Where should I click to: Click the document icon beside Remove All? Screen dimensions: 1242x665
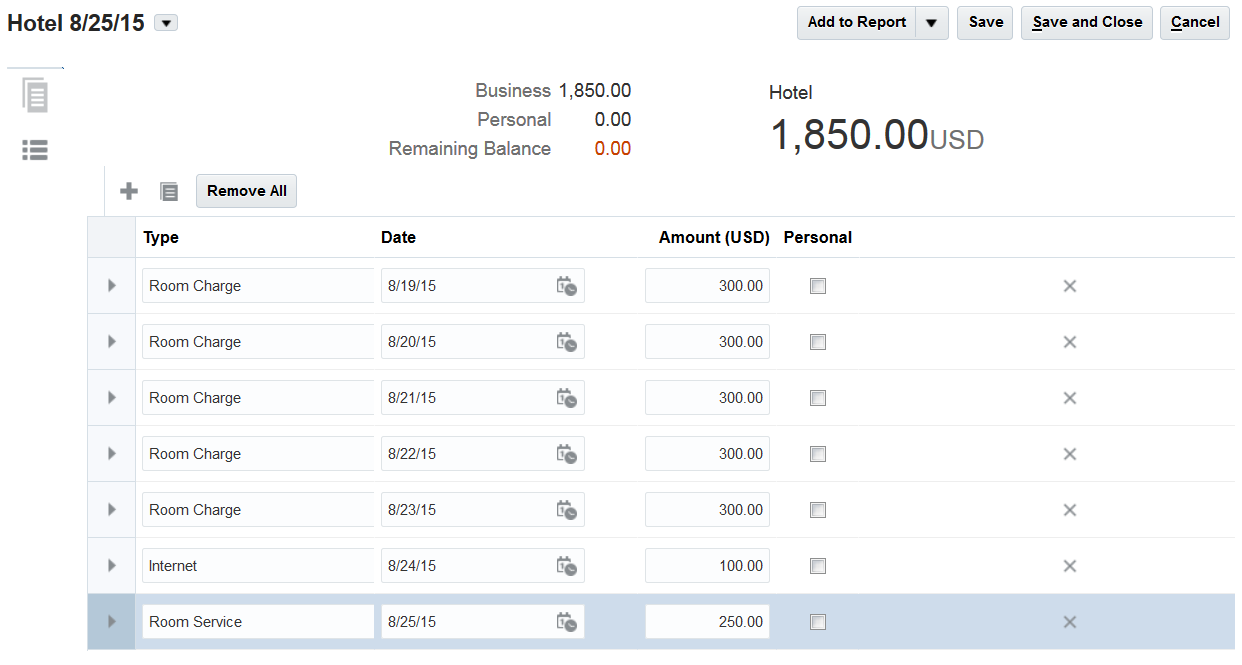[169, 191]
